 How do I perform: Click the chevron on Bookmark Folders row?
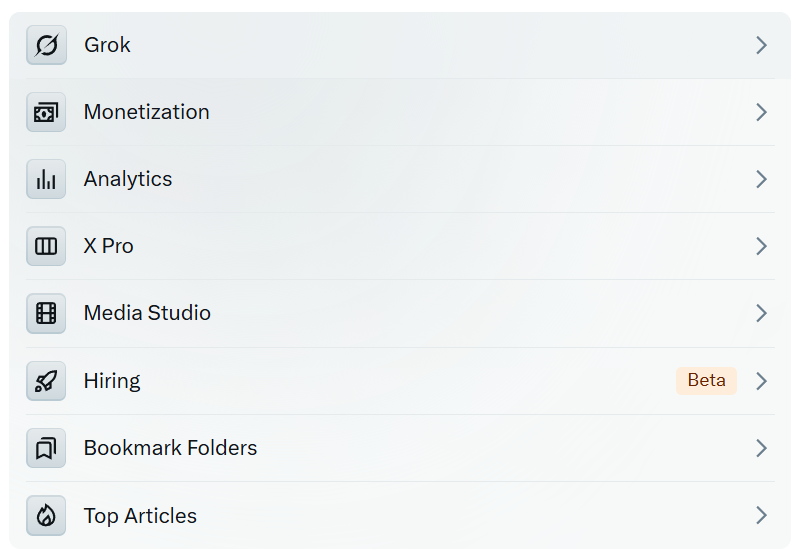pos(762,448)
